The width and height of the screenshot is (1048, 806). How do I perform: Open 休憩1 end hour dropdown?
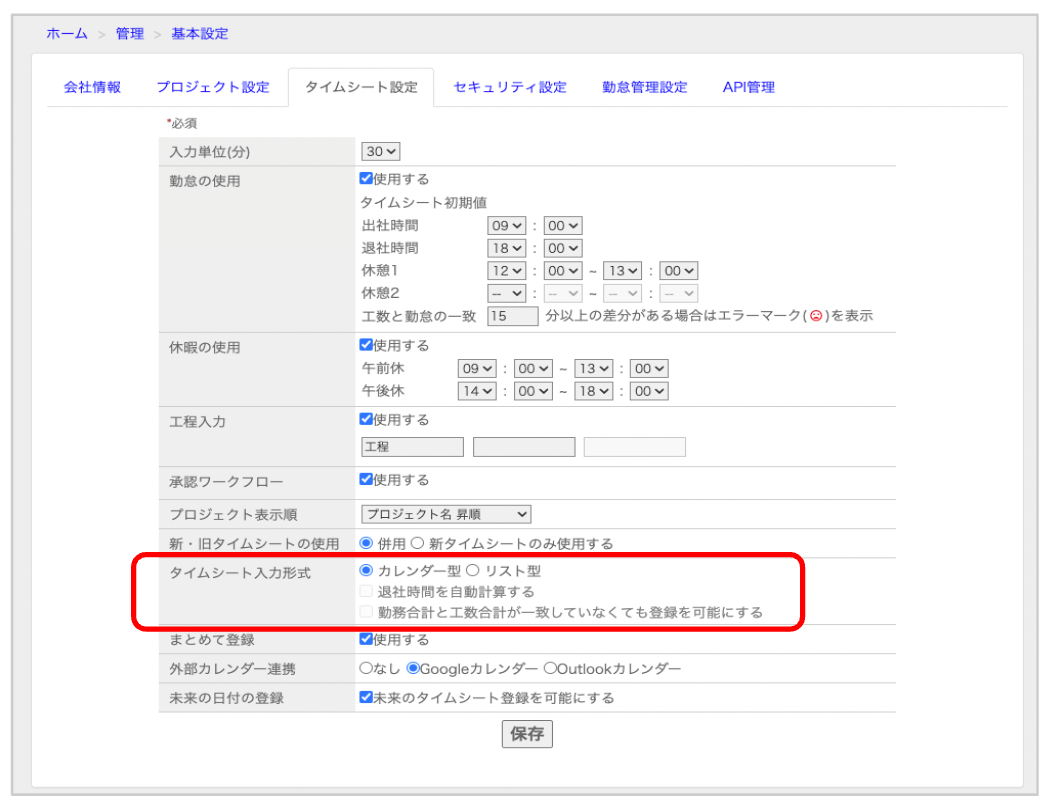[622, 271]
